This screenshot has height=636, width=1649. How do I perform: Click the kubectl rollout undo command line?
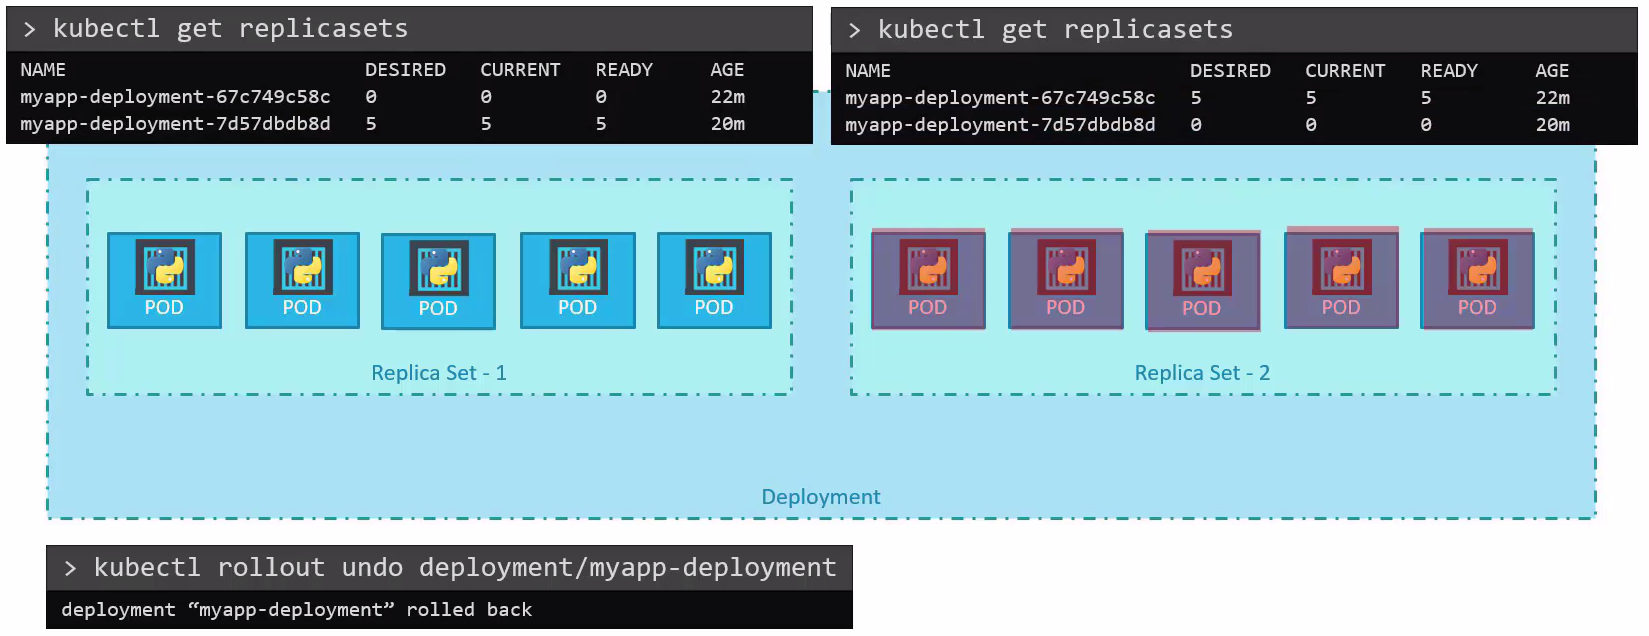pos(464,568)
